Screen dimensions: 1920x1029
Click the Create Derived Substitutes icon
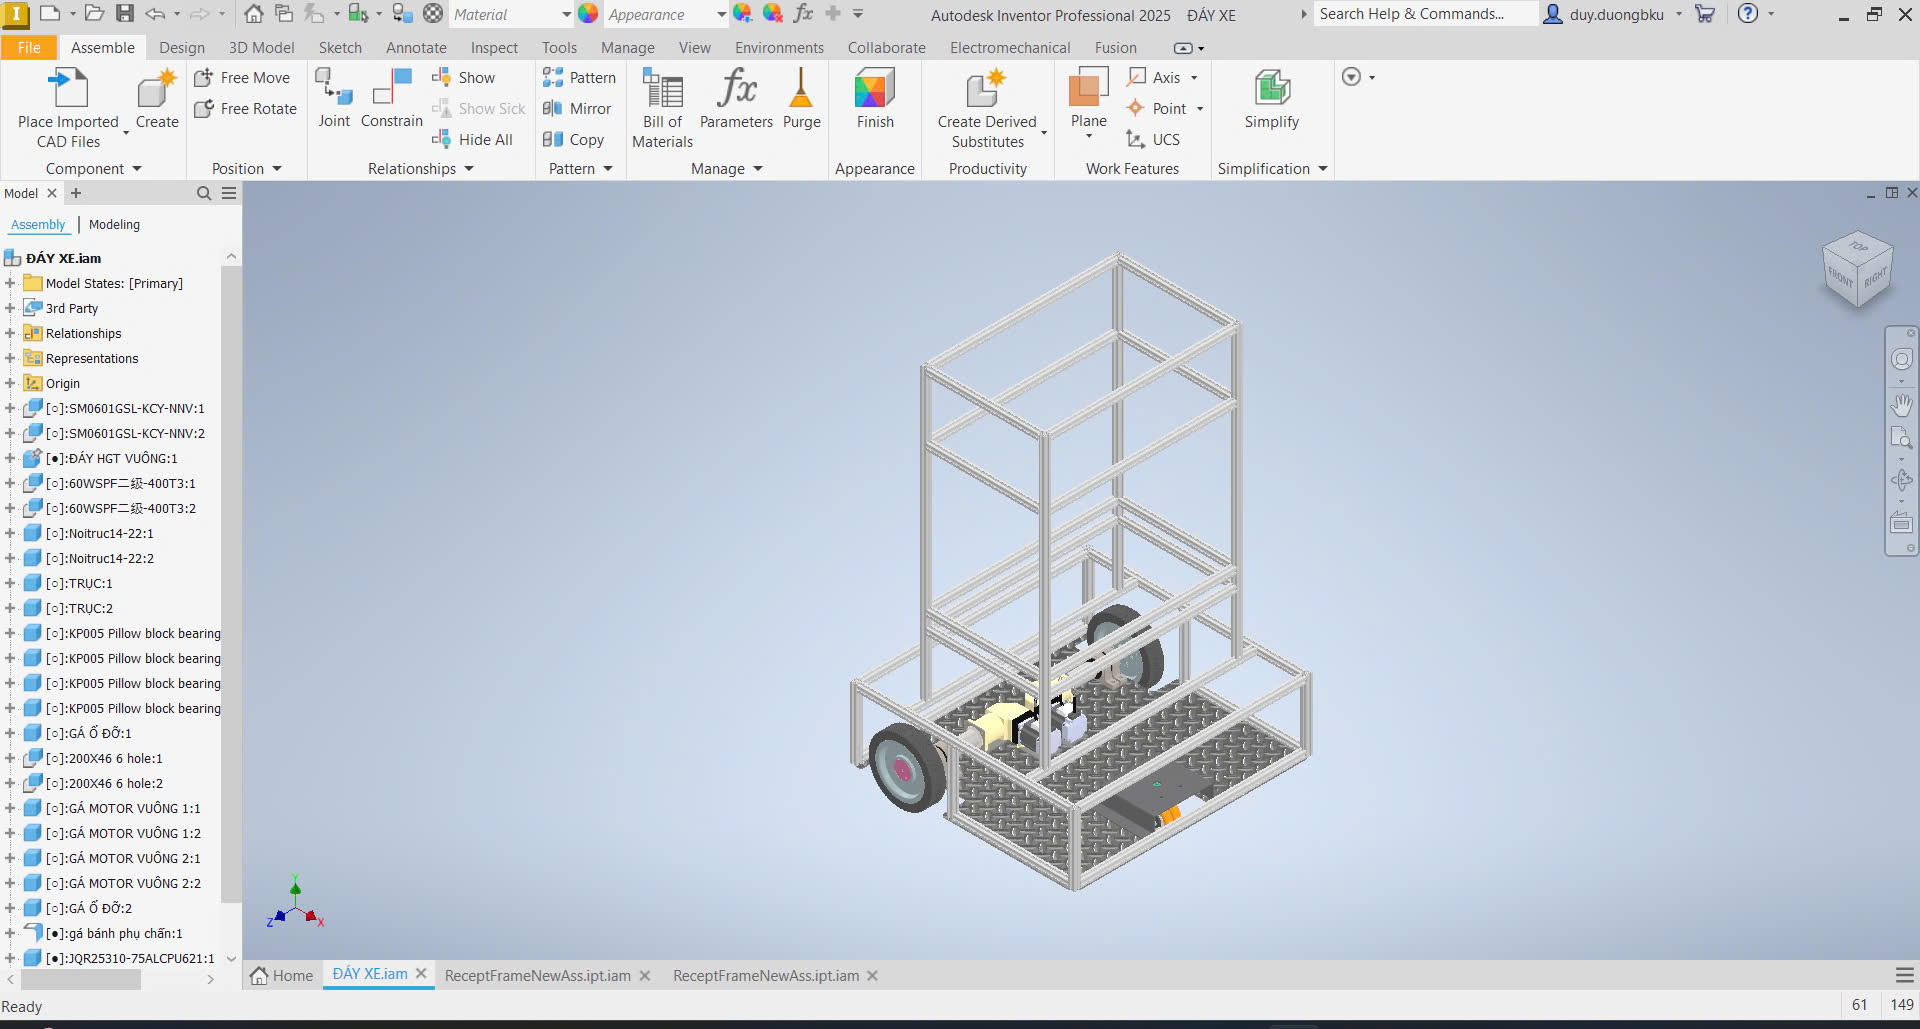tap(986, 89)
